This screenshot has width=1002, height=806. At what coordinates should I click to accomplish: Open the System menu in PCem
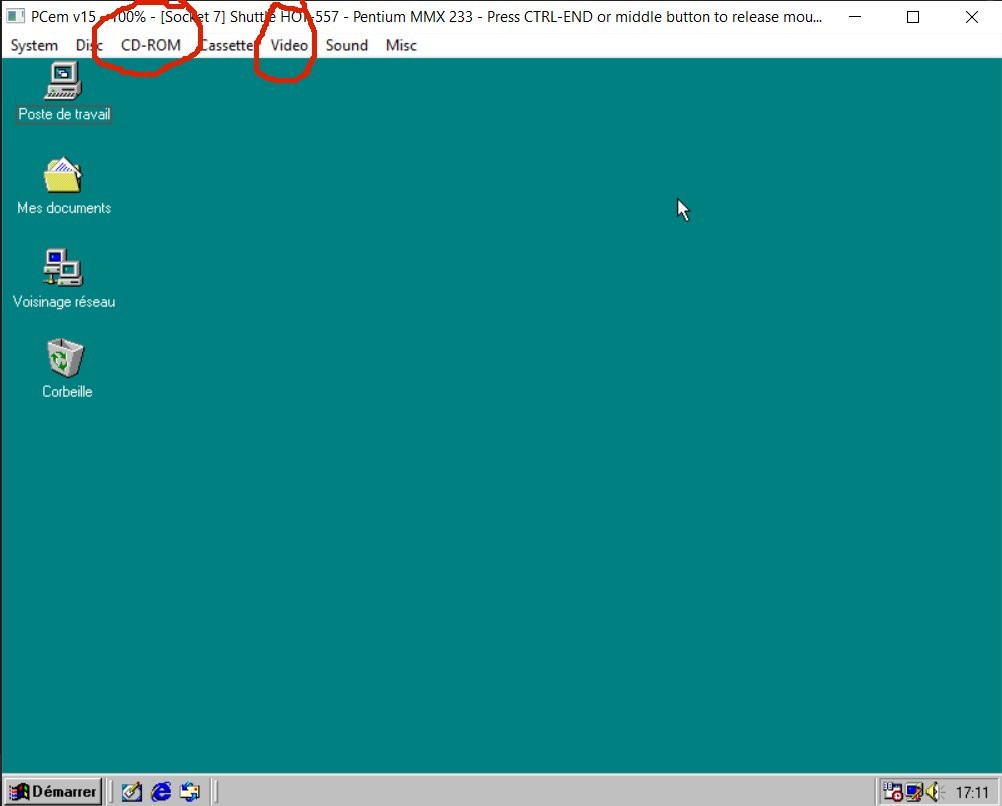(34, 45)
